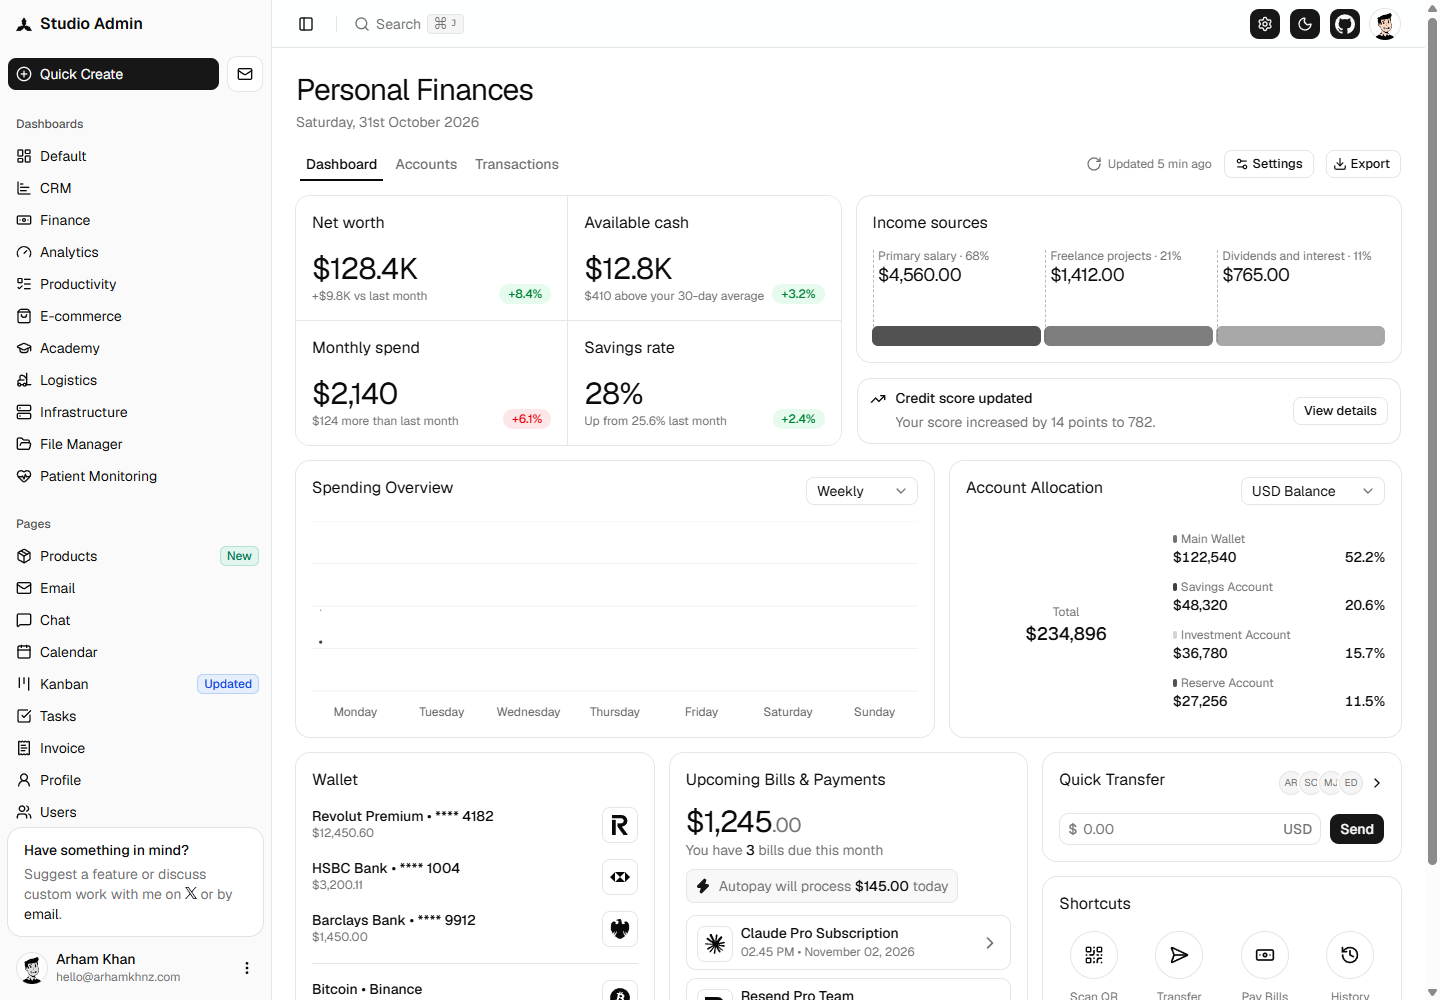Open the Scan QR shortcut
The image size is (1440, 1000).
(x=1094, y=955)
